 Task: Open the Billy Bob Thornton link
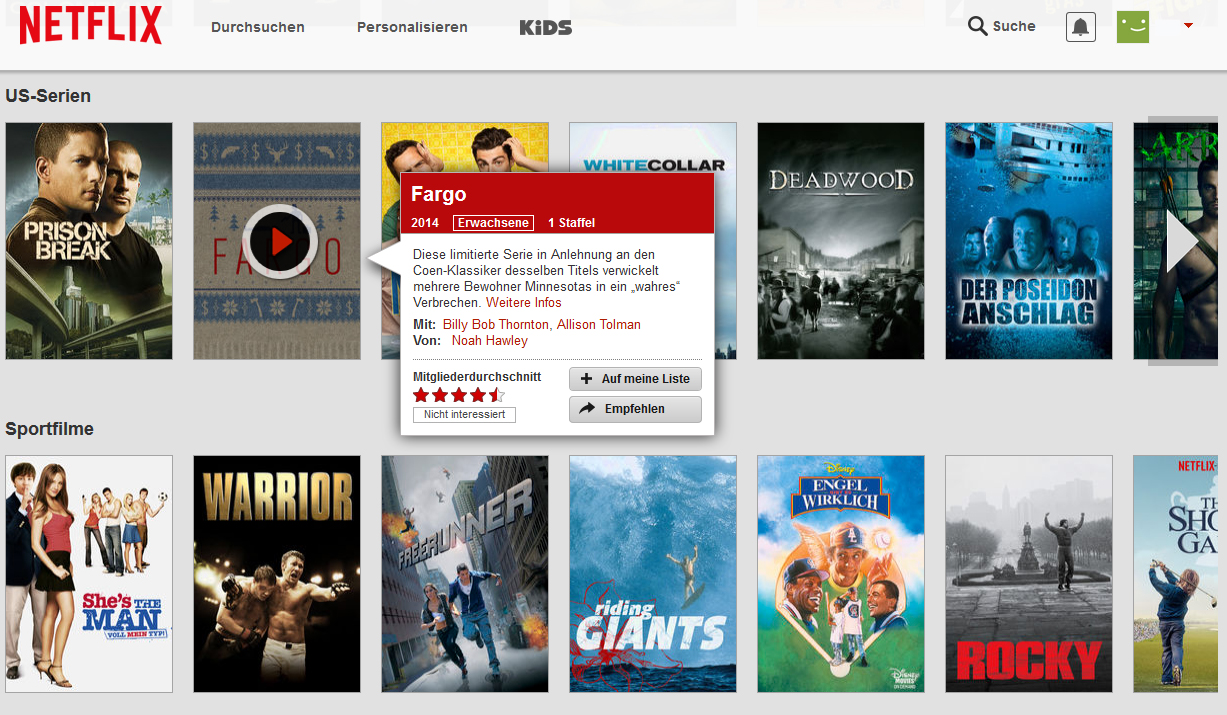coord(496,325)
